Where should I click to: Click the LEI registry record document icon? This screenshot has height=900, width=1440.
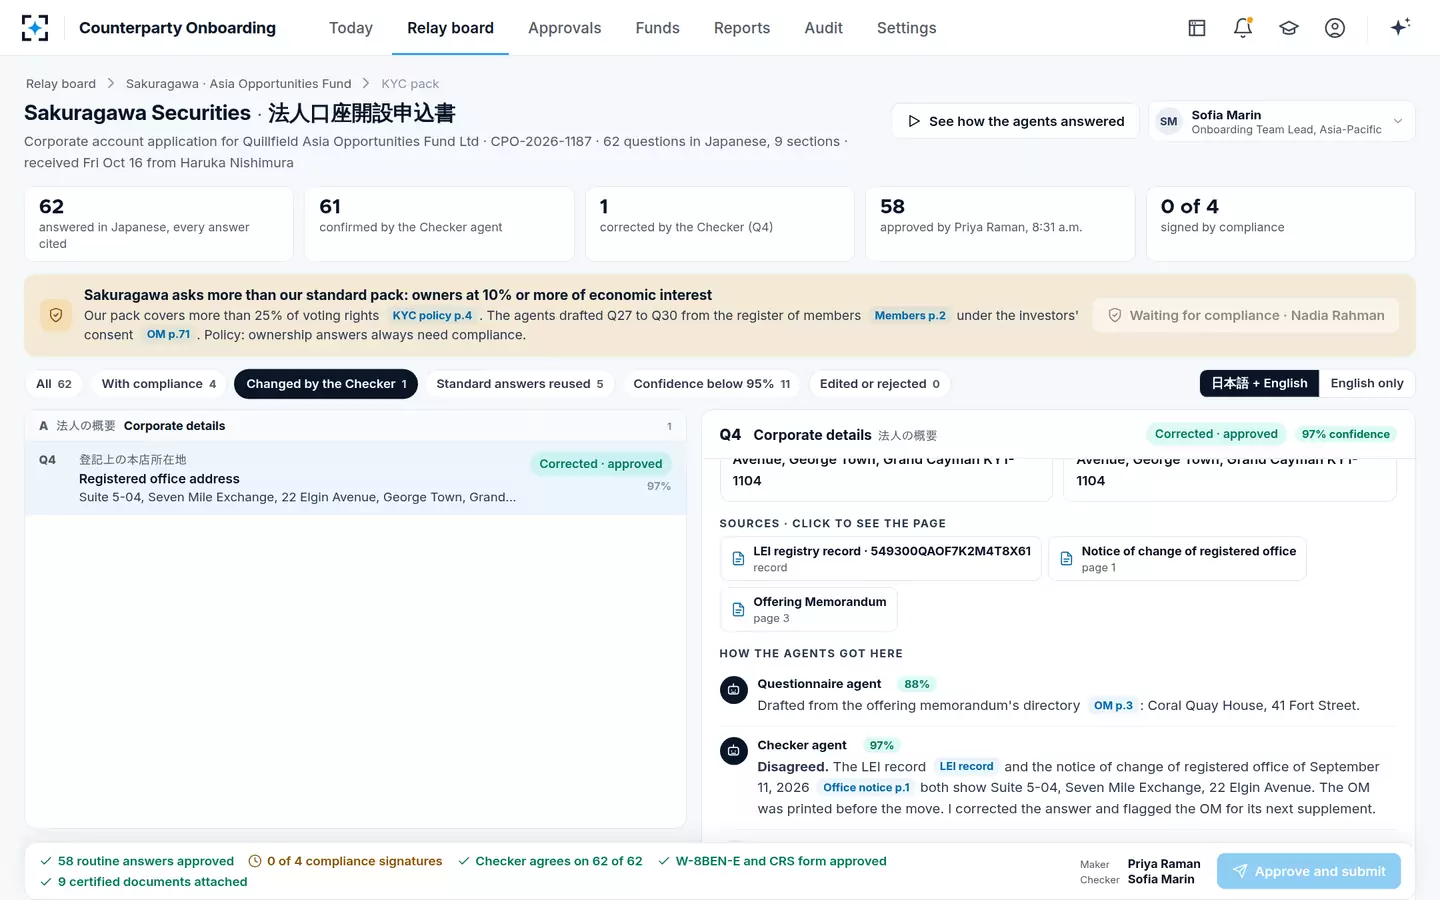(738, 559)
